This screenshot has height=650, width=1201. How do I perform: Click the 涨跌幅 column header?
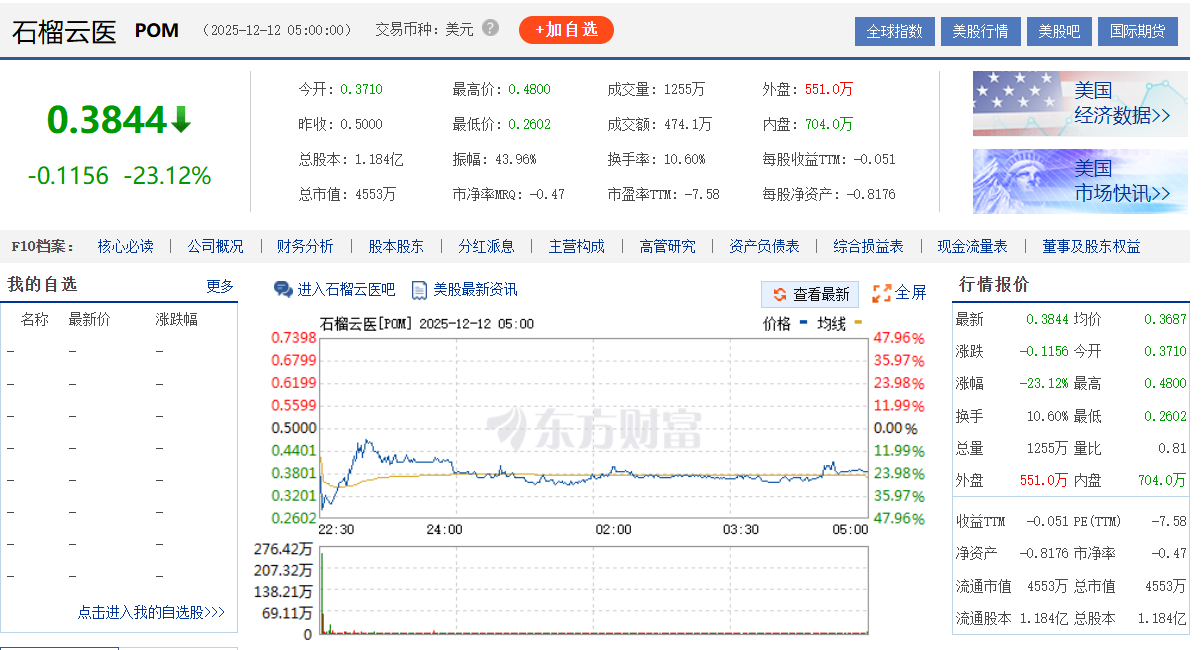[x=176, y=320]
